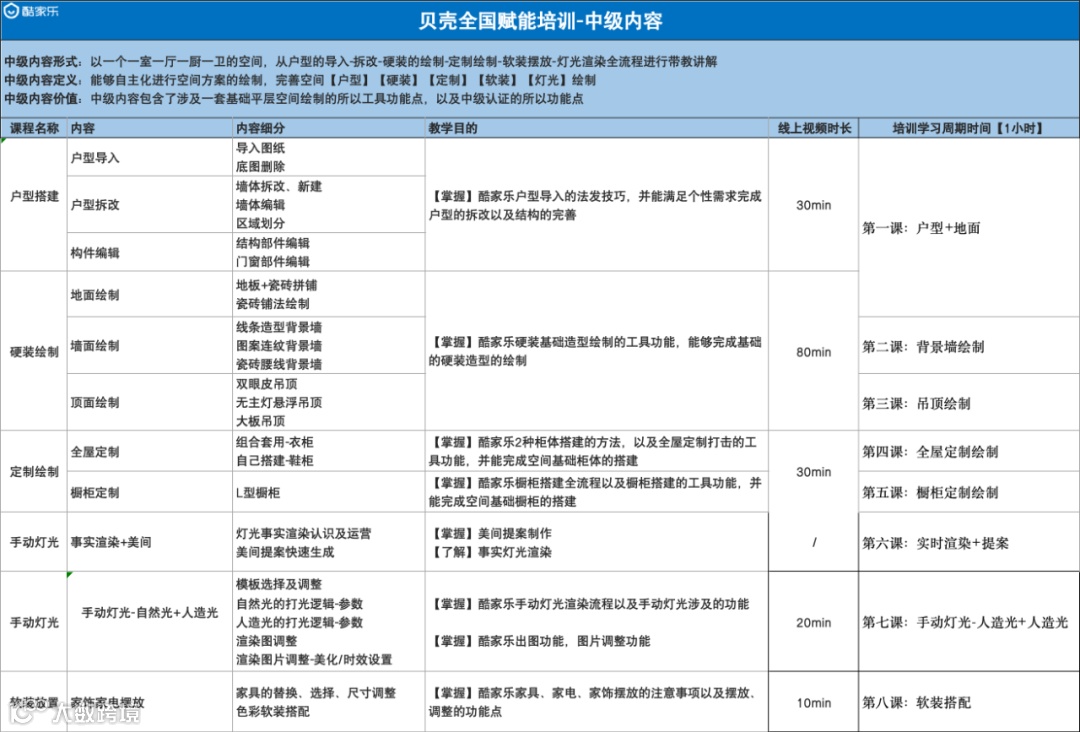Click the 20min duration cell
This screenshot has width=1080, height=732.
click(x=813, y=623)
